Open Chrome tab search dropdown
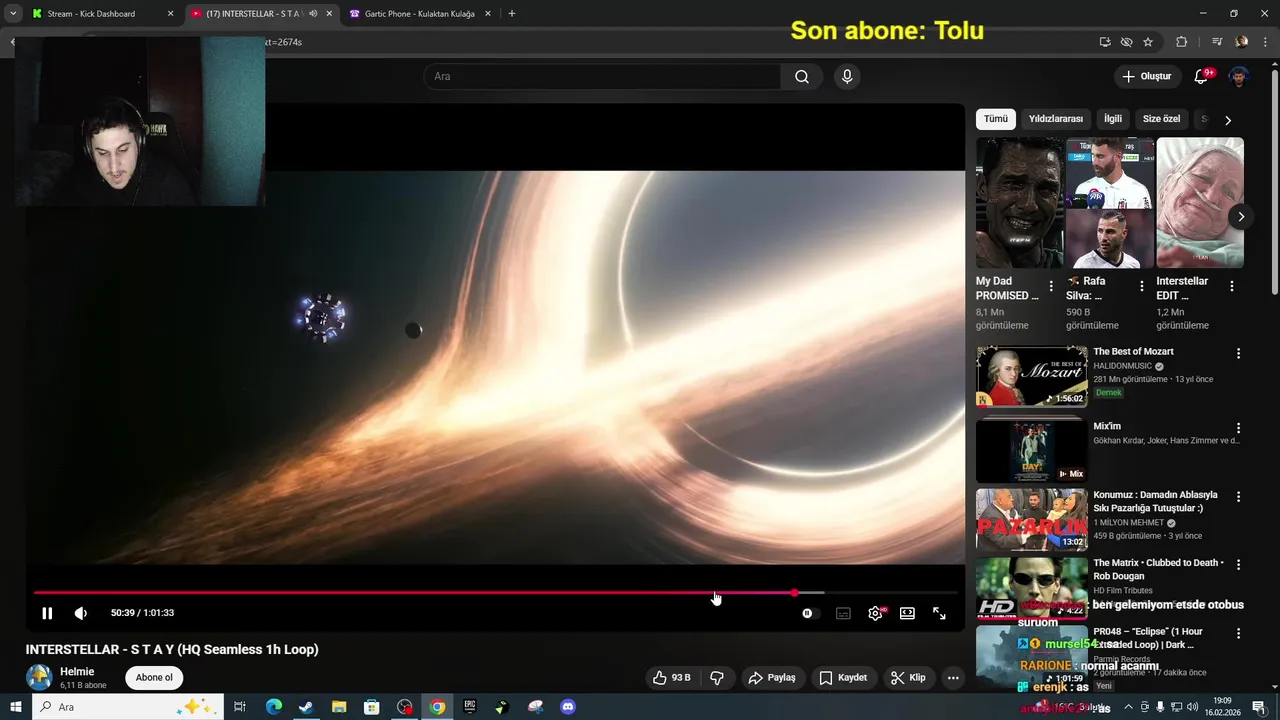Image resolution: width=1280 pixels, height=720 pixels. (x=13, y=14)
